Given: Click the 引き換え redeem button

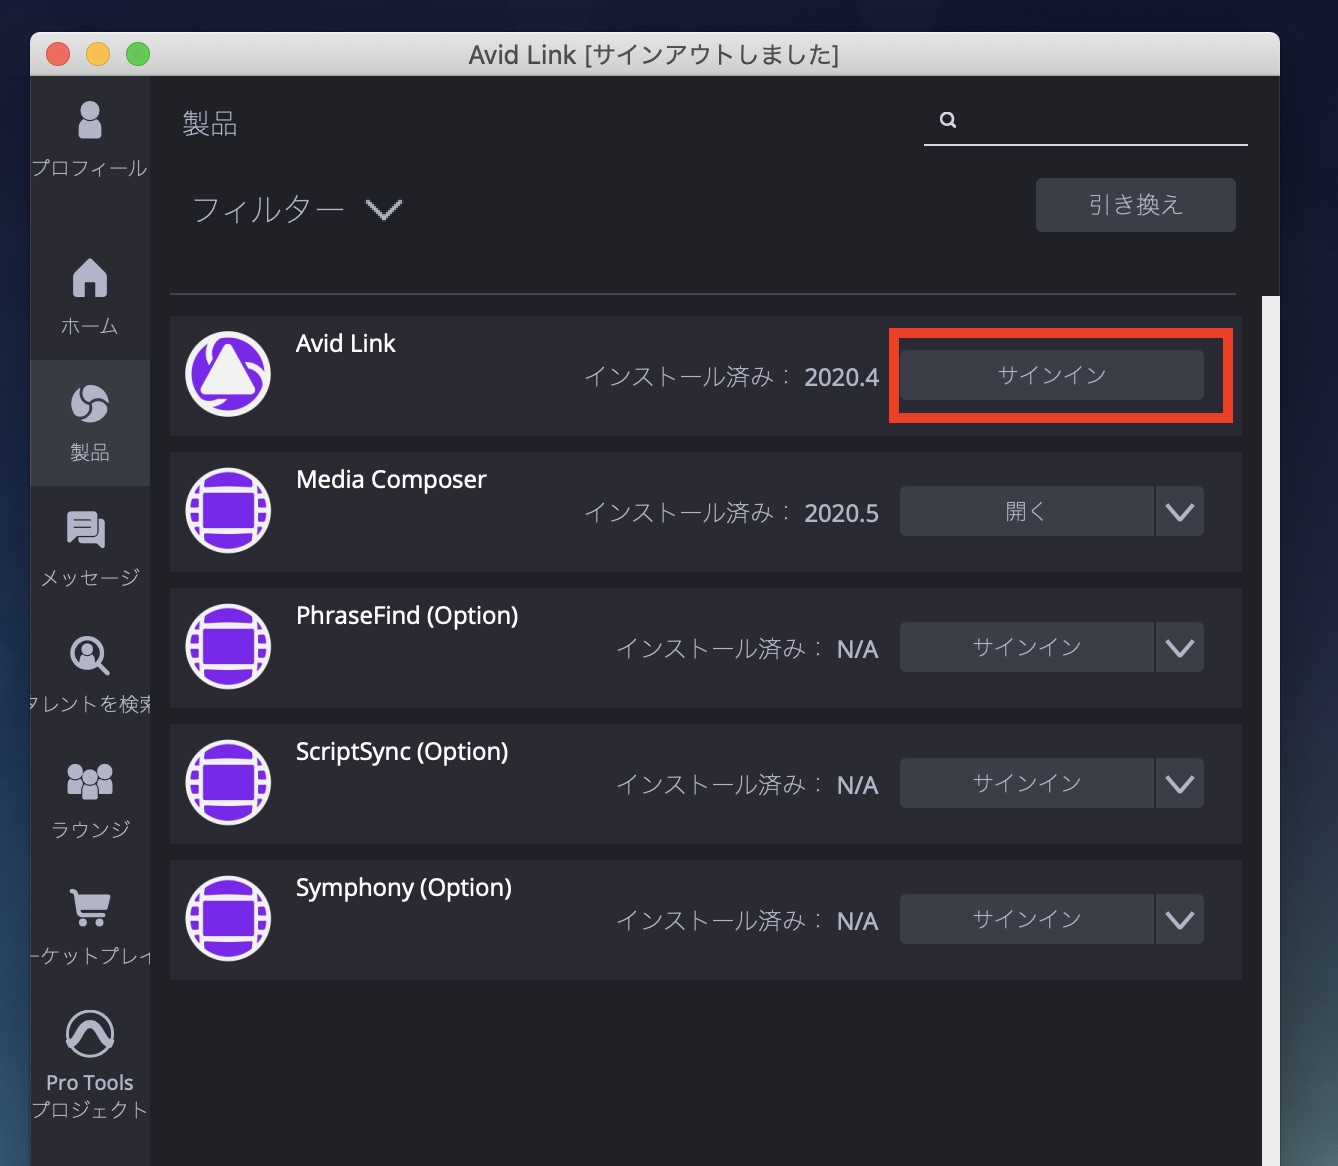Looking at the screenshot, I should [1136, 205].
